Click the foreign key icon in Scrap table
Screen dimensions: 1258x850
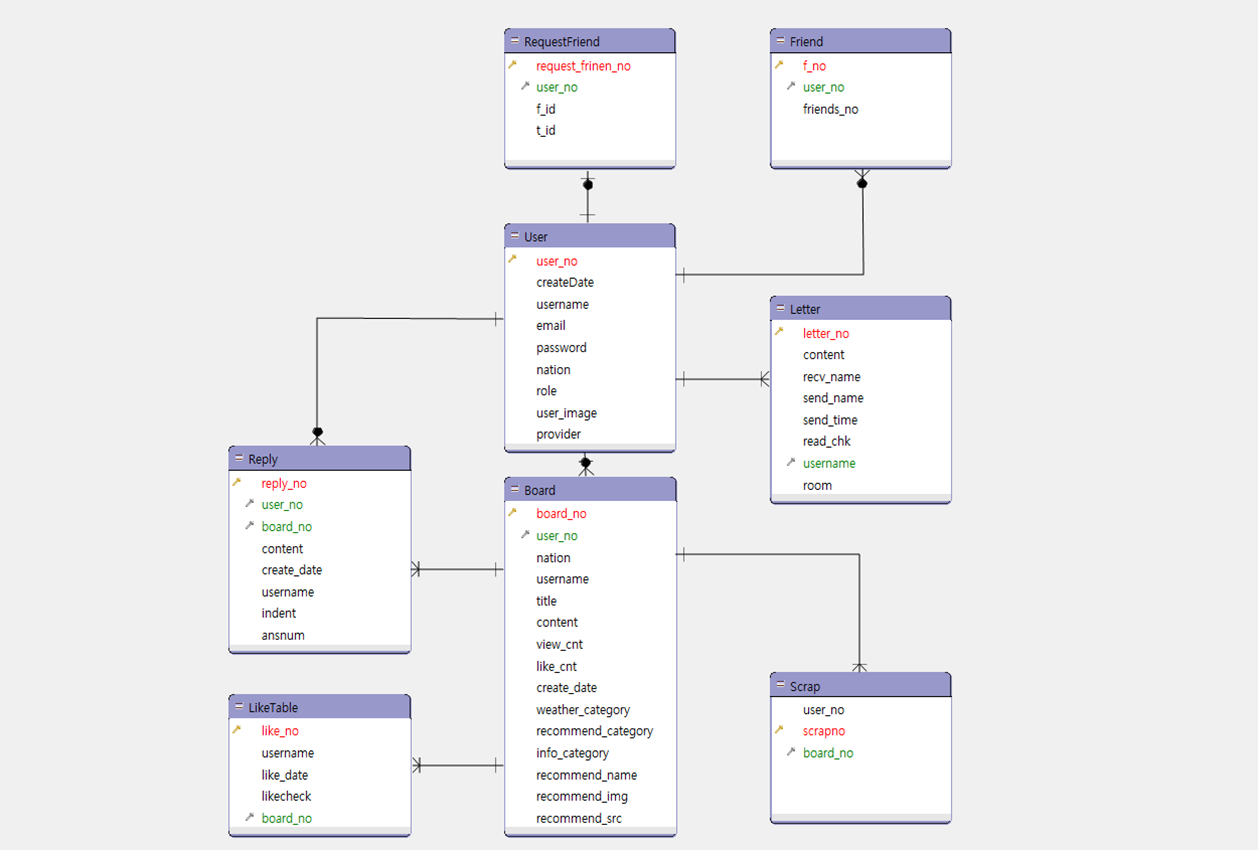click(791, 752)
